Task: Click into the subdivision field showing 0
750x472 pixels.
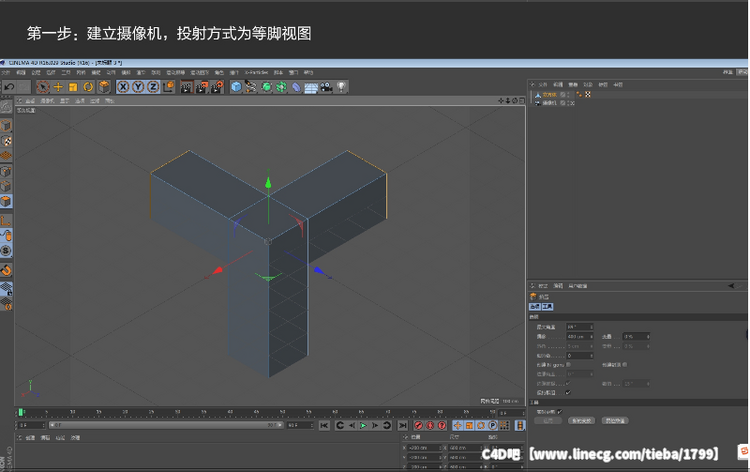Action: pos(578,356)
